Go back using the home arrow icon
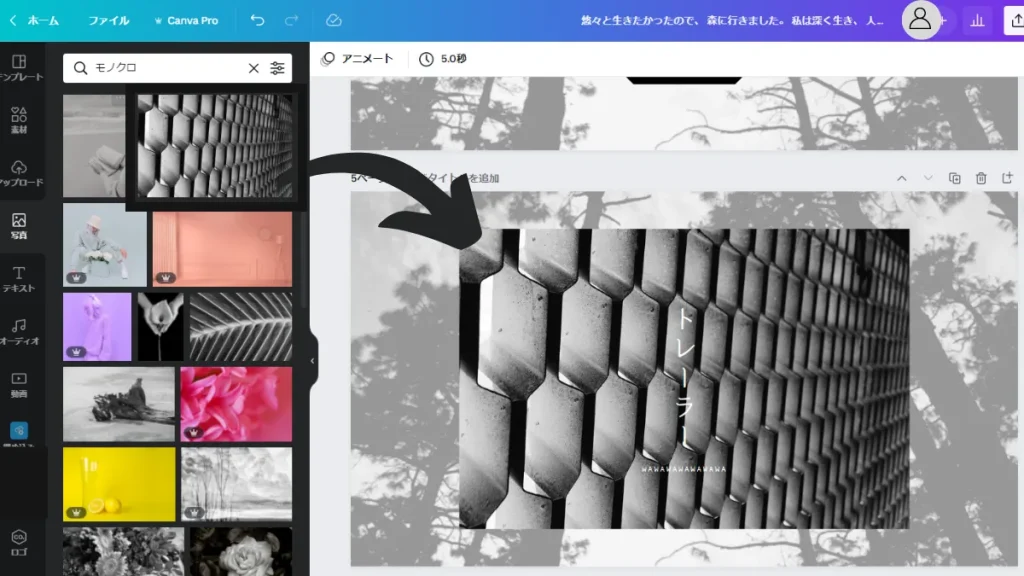 (12, 20)
